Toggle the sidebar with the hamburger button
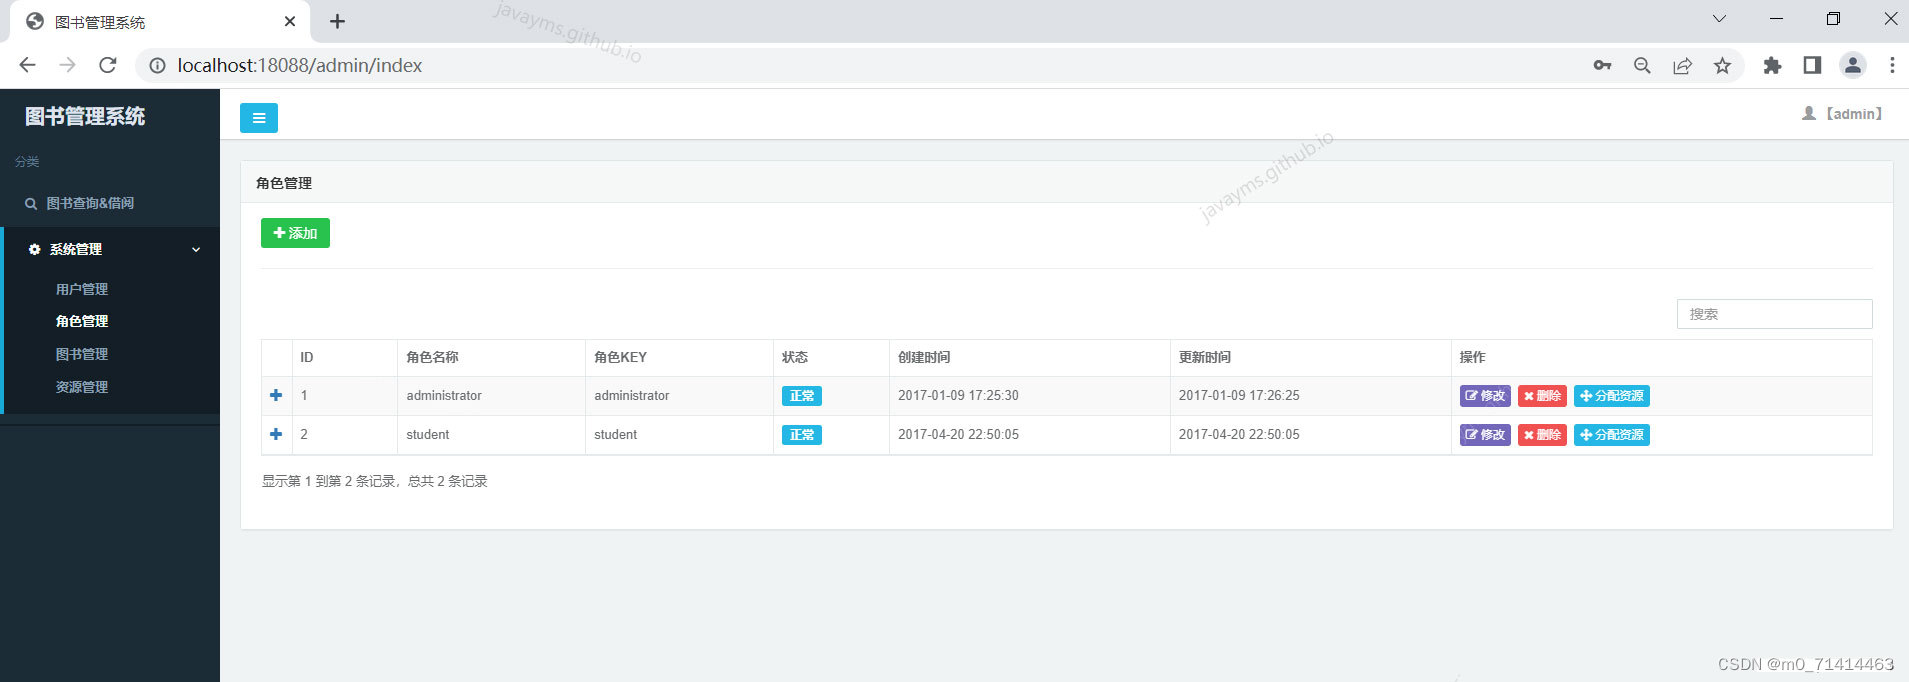Screen dimensions: 1909x682 [x=259, y=118]
